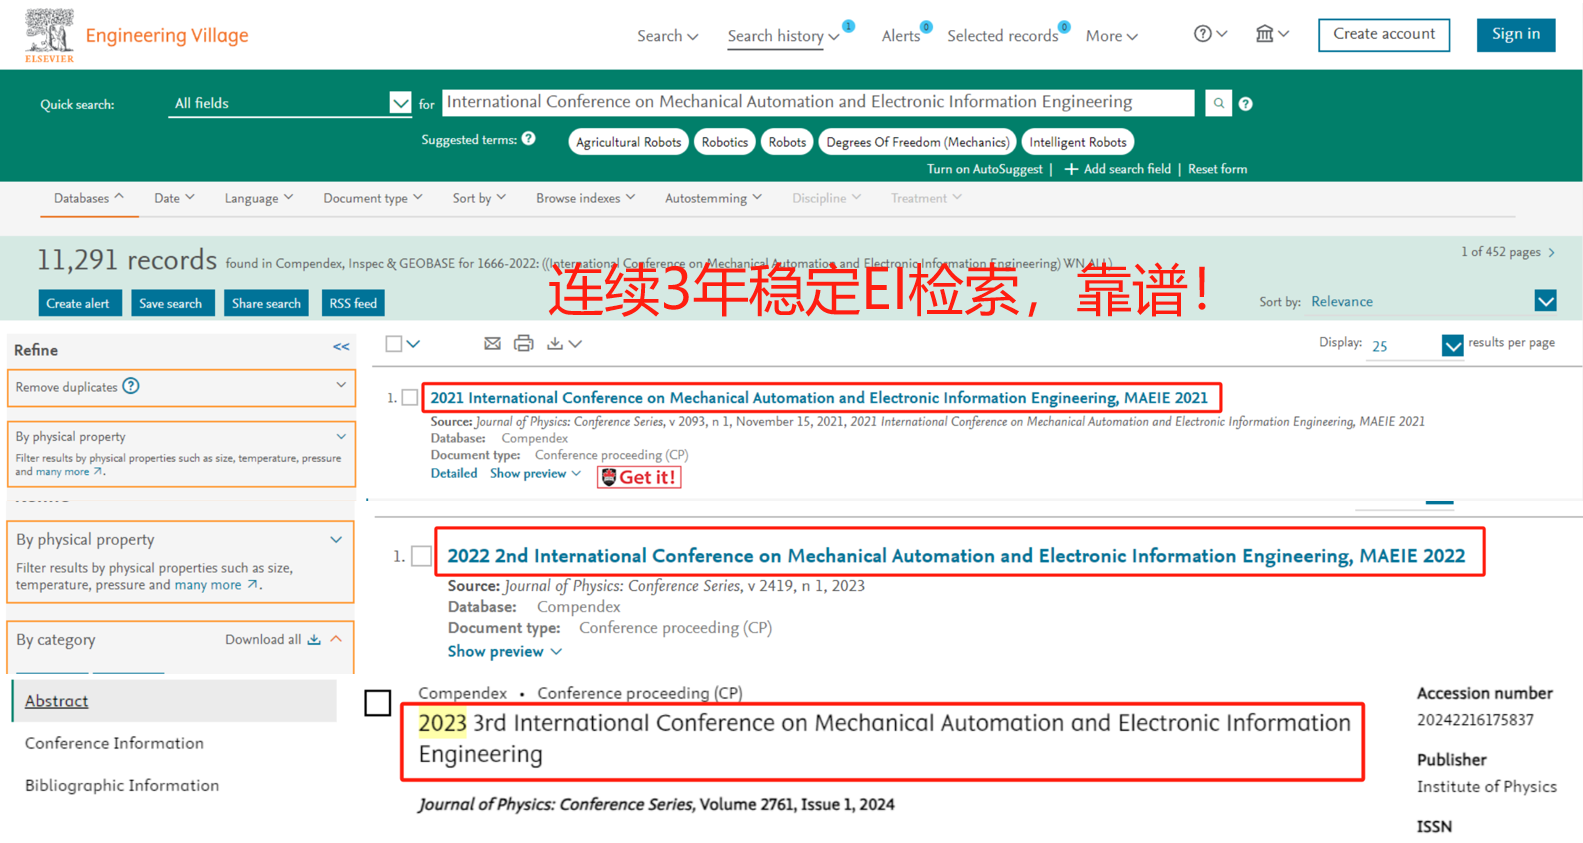
Task: Click the quick search query input field
Action: point(818,102)
